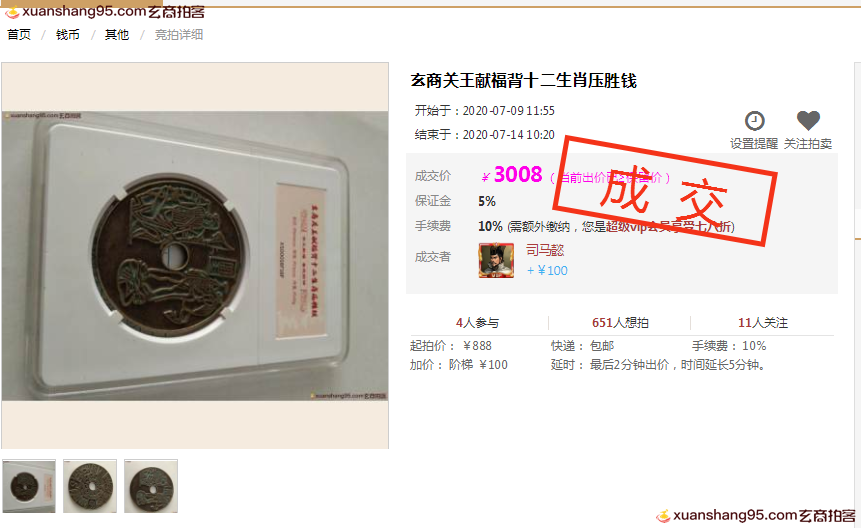
Task: Click the 4人参与 participants tab
Action: point(477,323)
